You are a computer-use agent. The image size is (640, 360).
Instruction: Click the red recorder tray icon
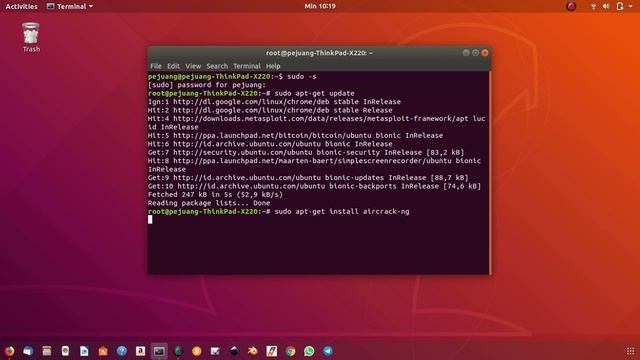pos(571,6)
